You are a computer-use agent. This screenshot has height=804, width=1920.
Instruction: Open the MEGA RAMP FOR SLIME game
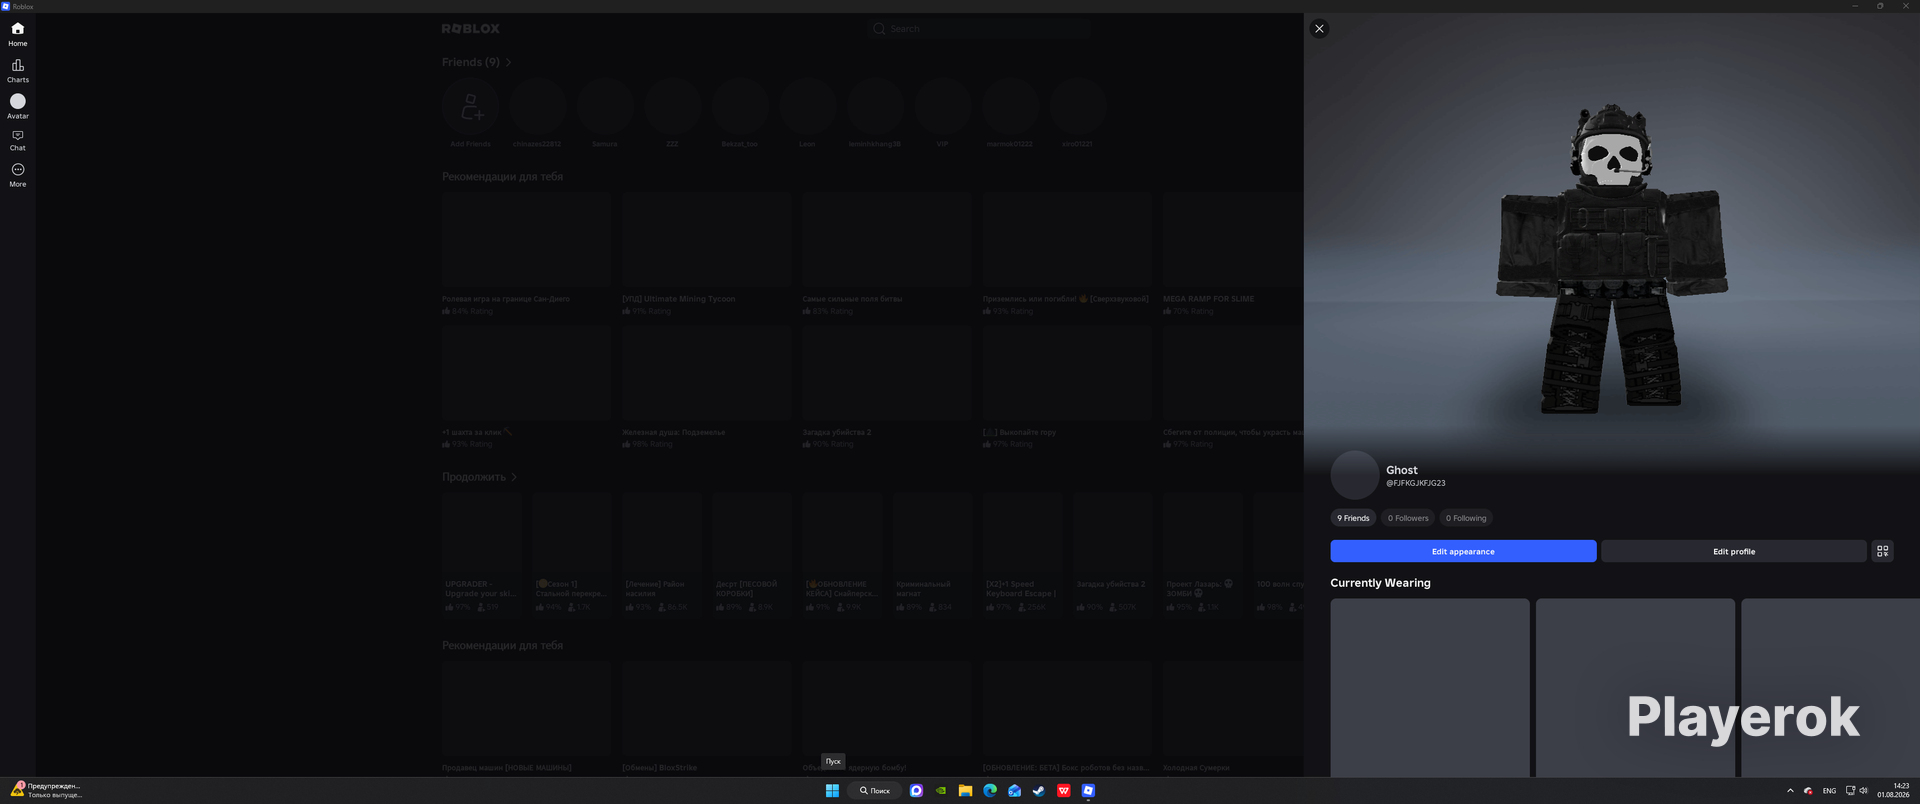pyautogui.click(x=1233, y=254)
